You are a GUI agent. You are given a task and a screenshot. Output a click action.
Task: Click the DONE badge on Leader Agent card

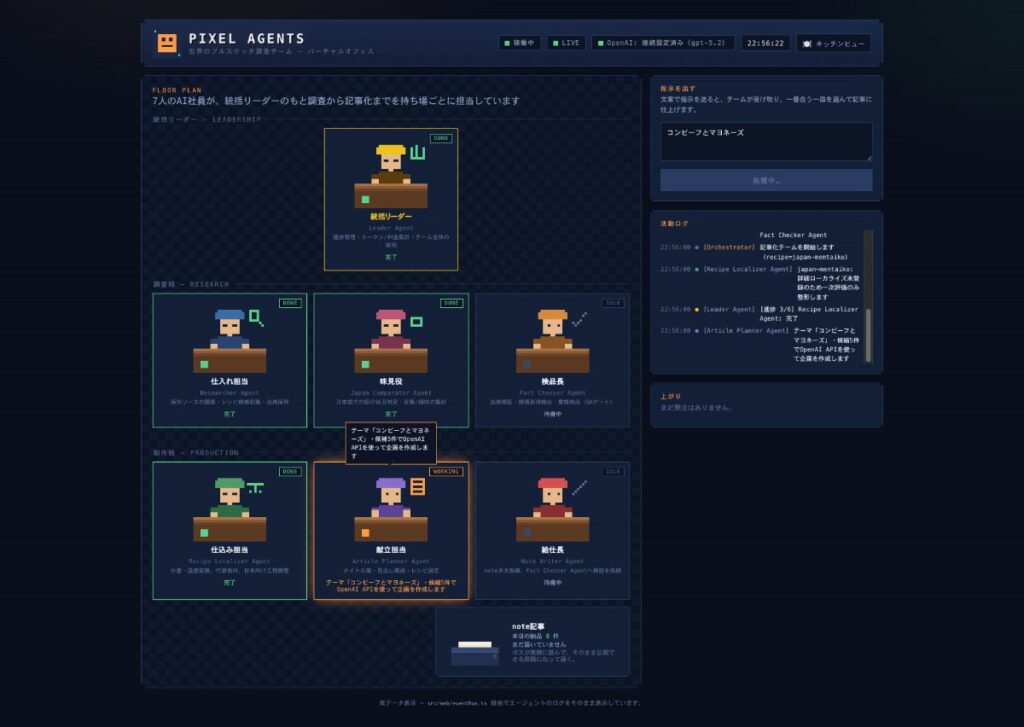pos(441,138)
